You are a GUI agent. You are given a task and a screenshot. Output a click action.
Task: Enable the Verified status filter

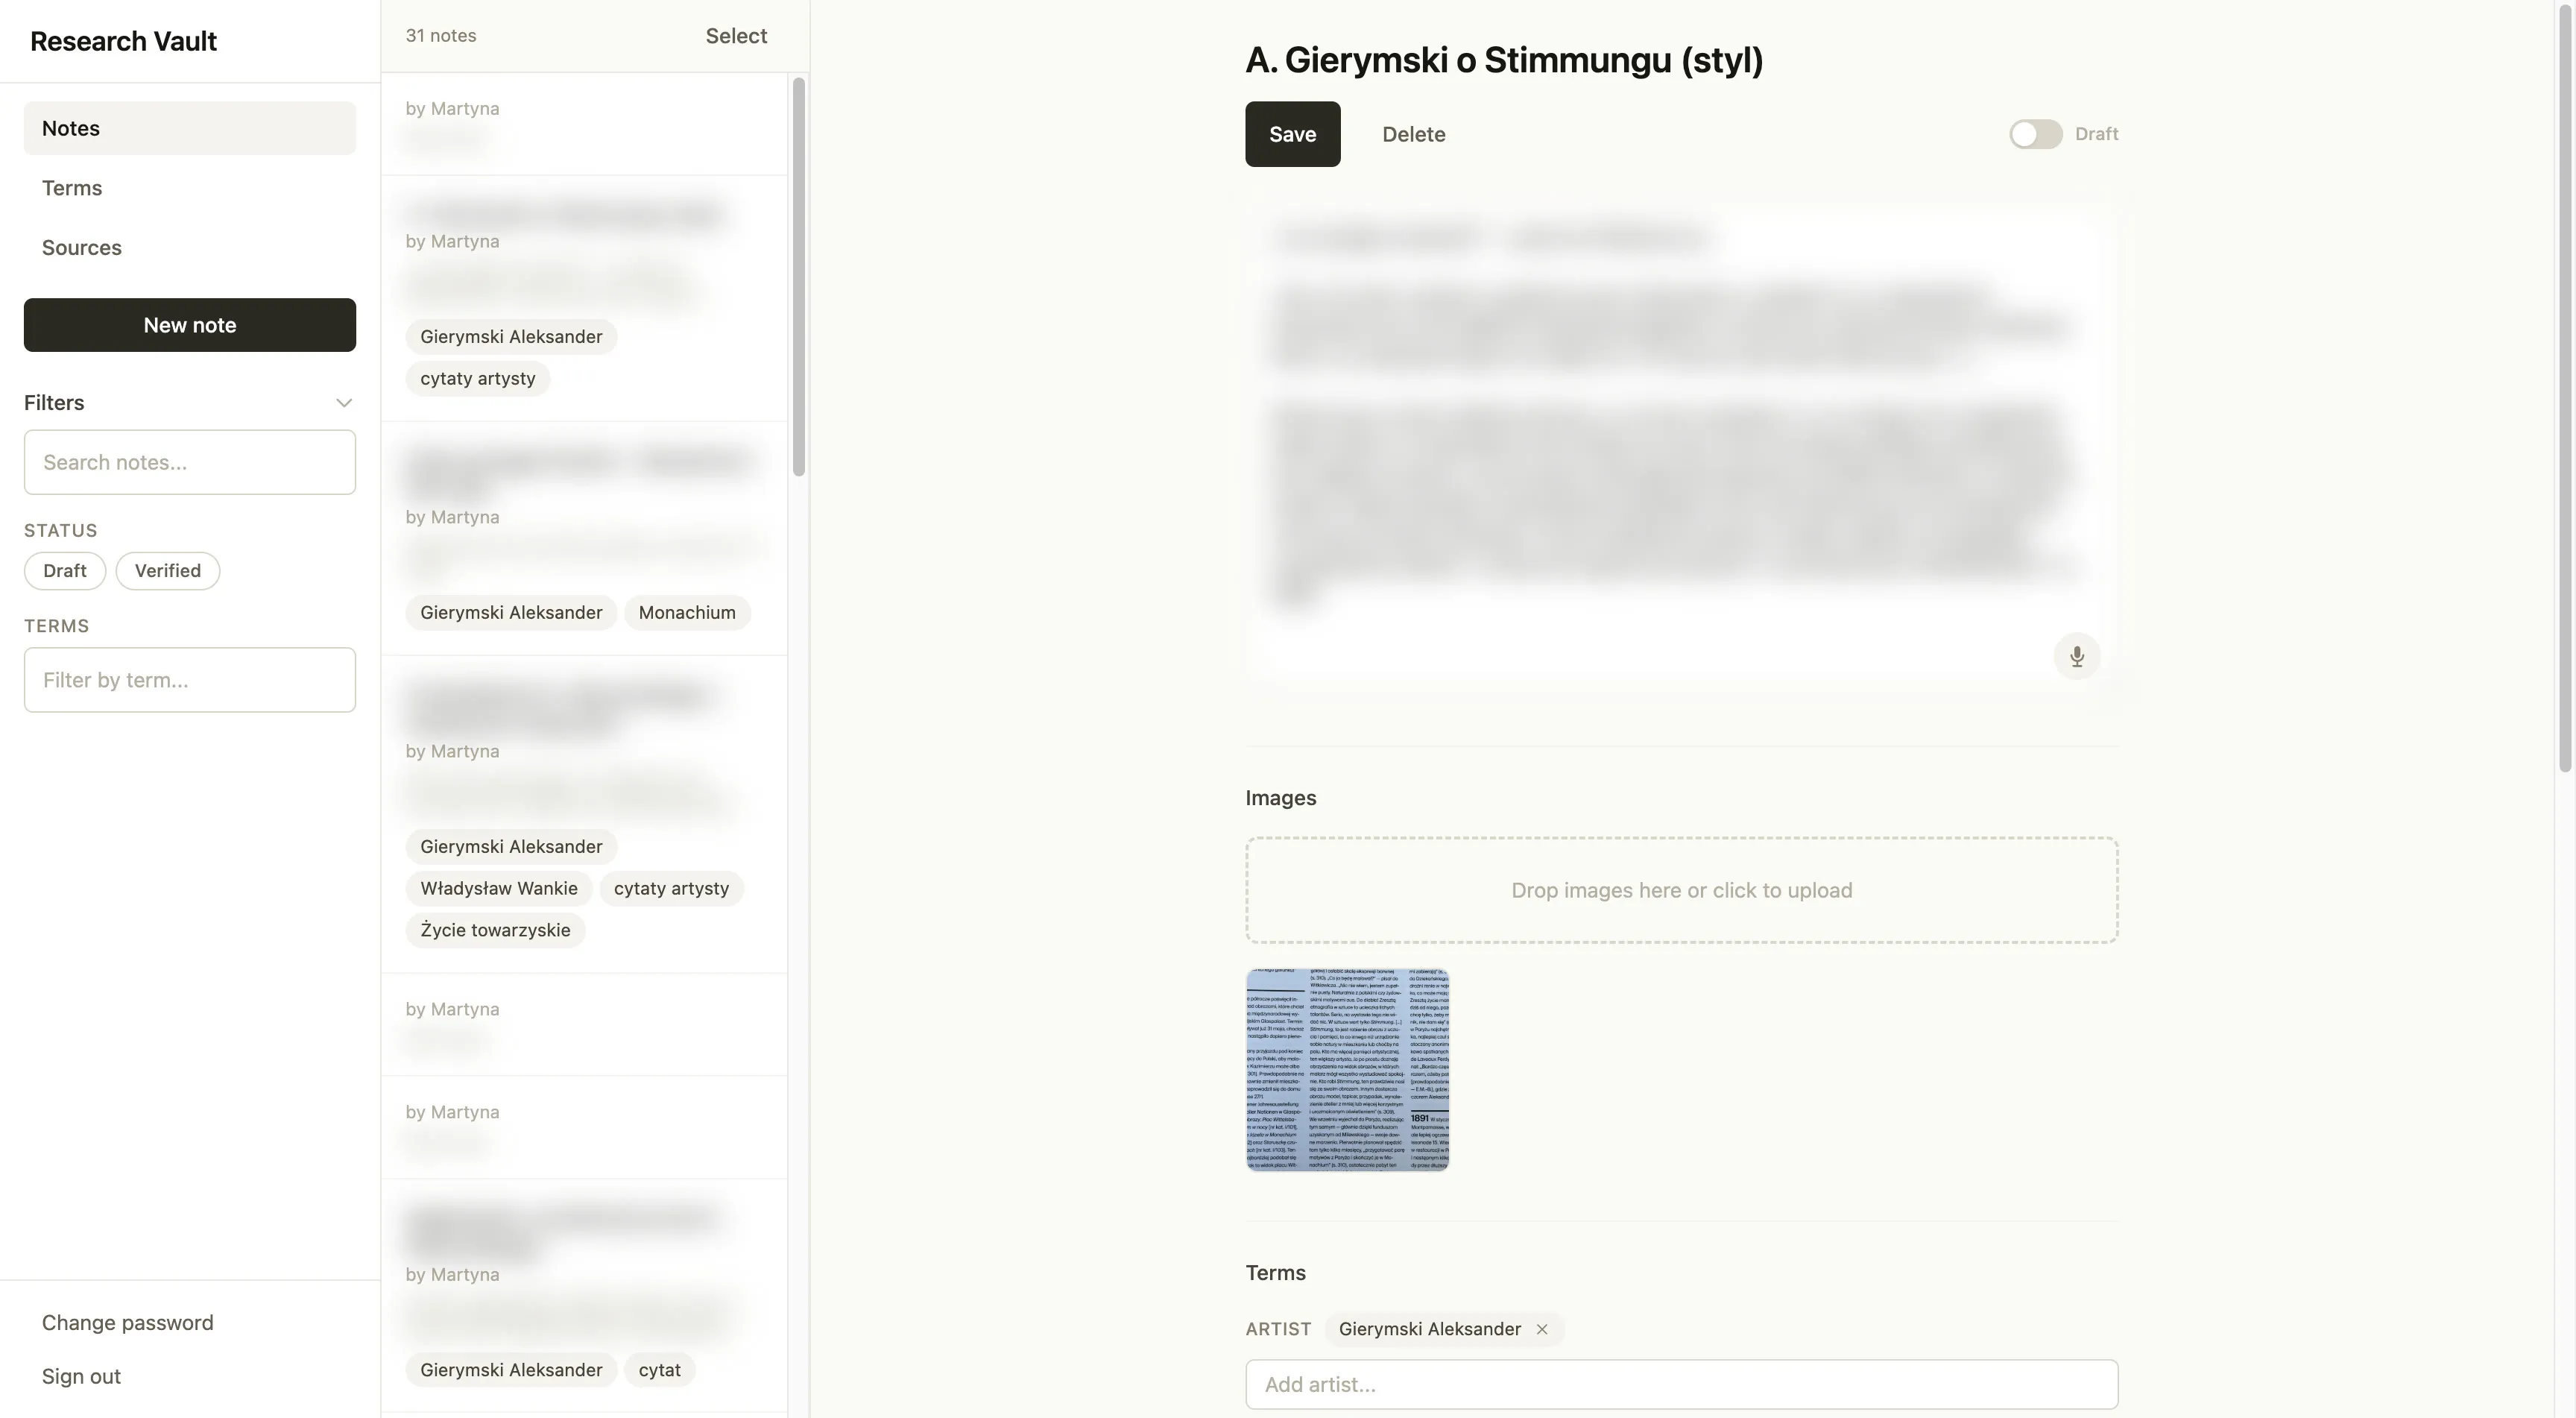click(167, 570)
